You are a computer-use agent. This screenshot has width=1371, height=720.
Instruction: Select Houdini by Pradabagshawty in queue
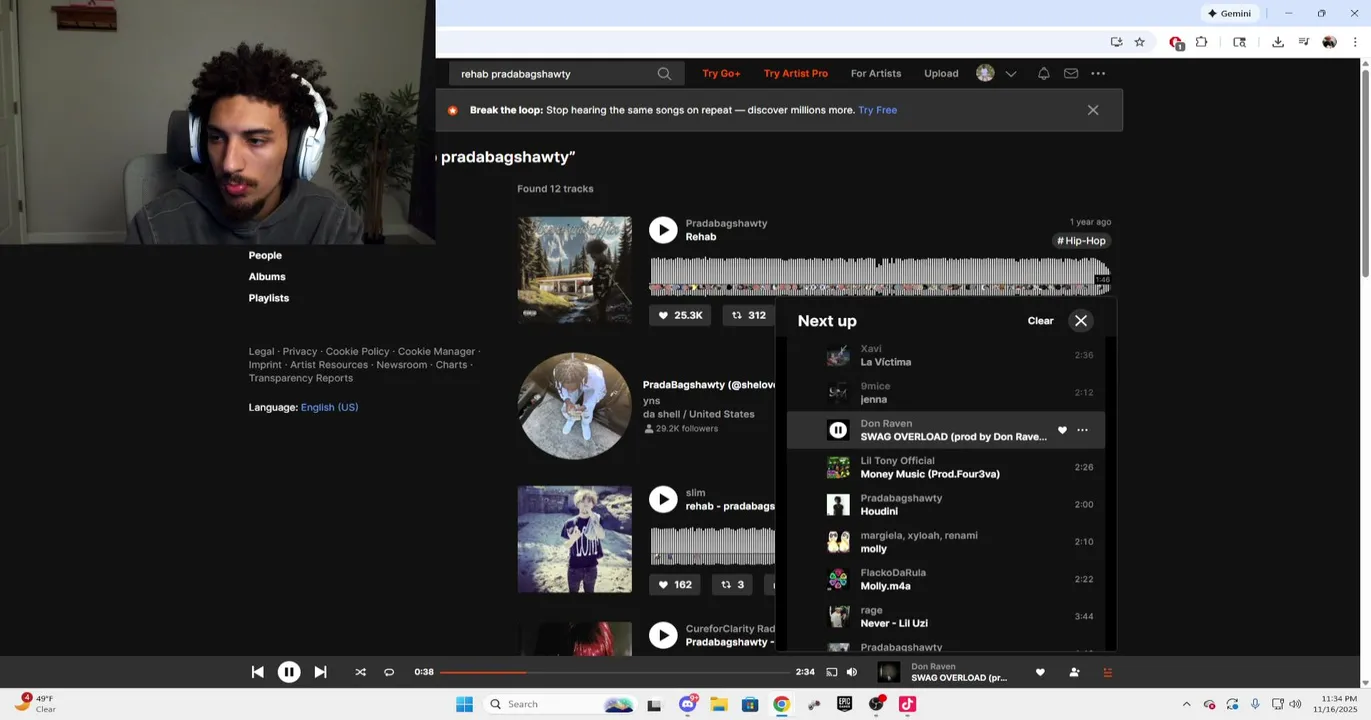point(946,505)
